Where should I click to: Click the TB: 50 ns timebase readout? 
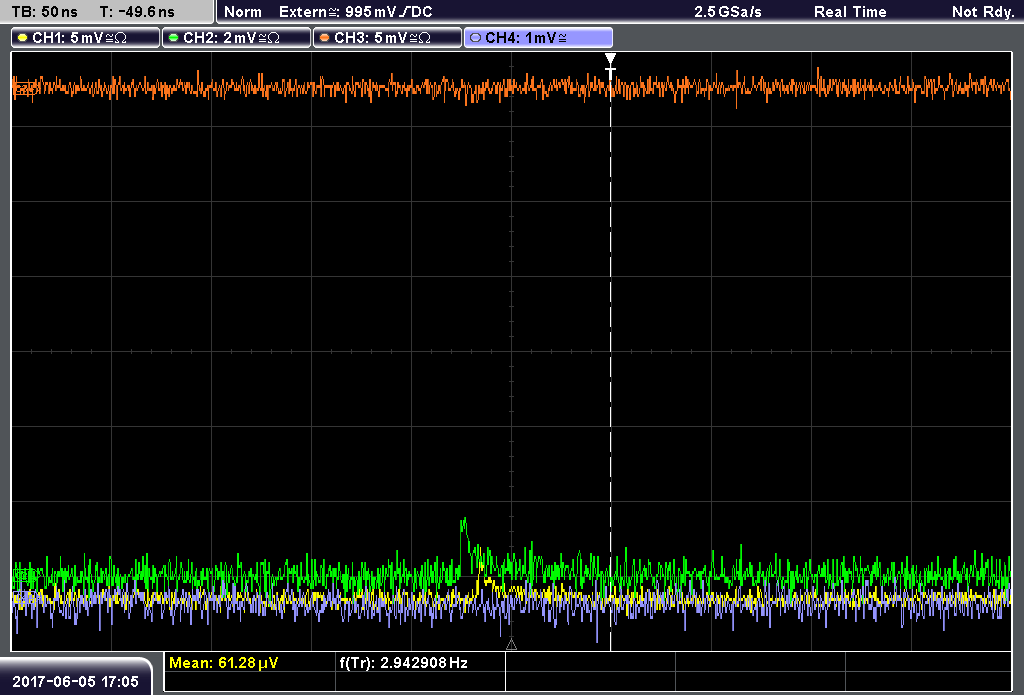point(44,12)
